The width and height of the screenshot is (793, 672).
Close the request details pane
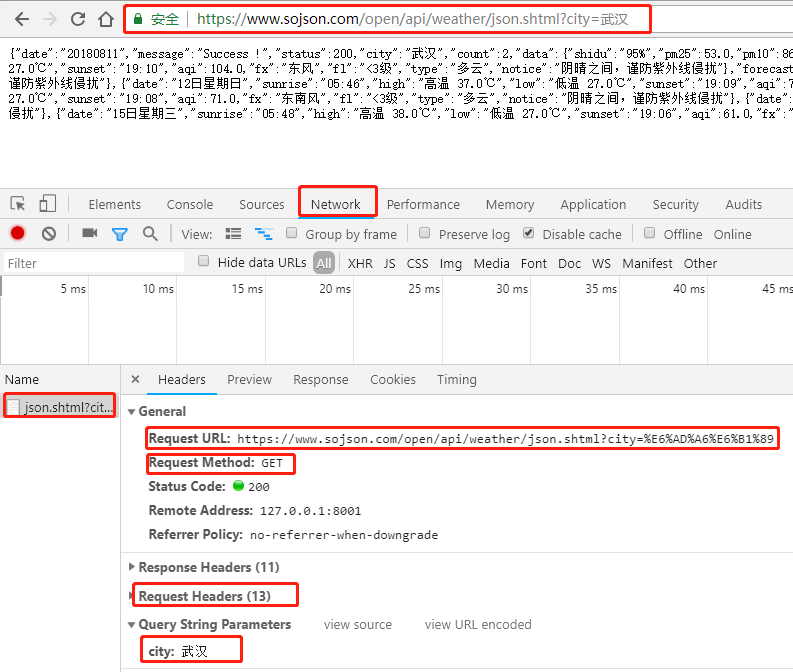point(135,379)
